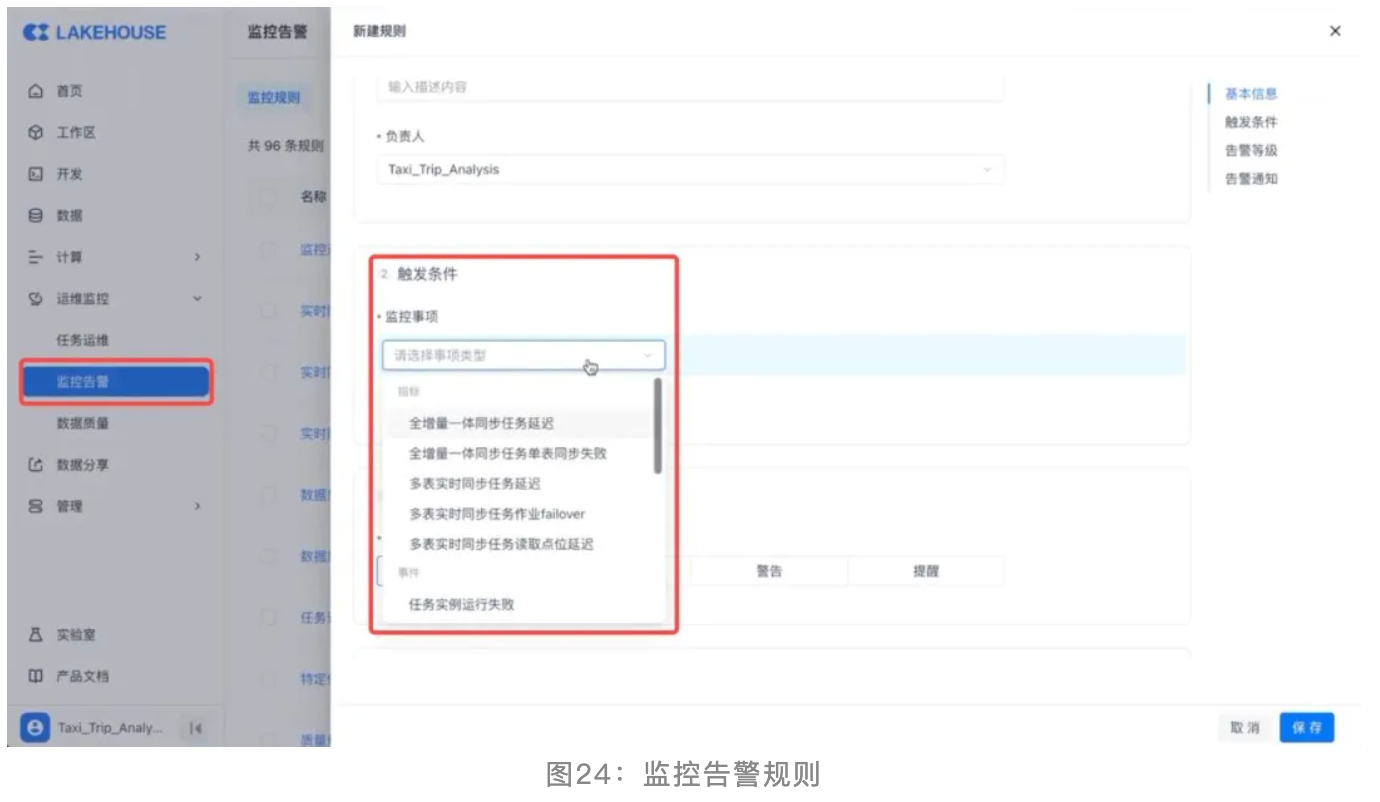The width and height of the screenshot is (1380, 802).
Task: Choose 任务实例运行失败 from the list
Action: point(461,604)
